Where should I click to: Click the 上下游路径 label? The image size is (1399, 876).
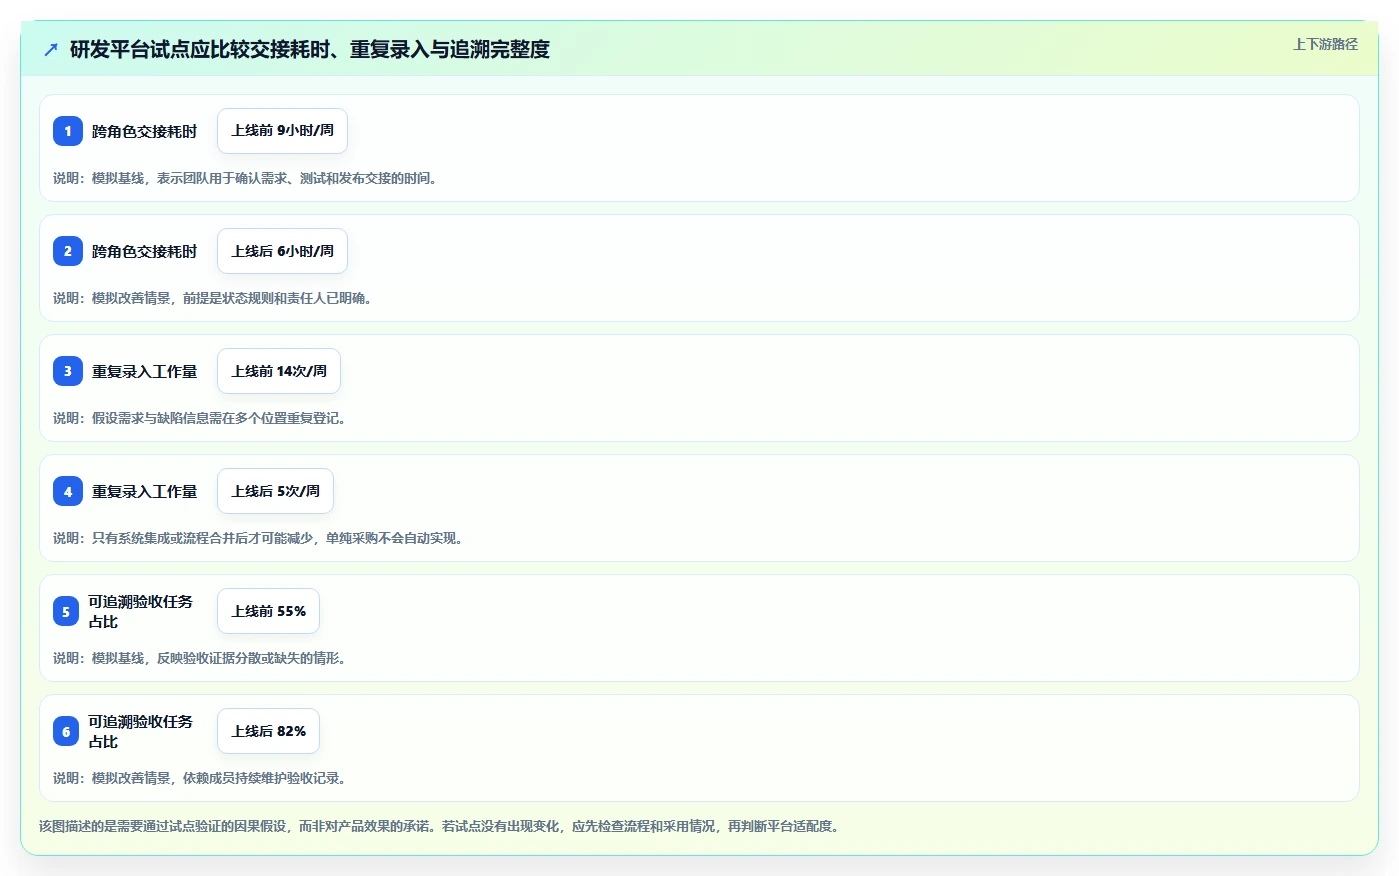[1325, 44]
